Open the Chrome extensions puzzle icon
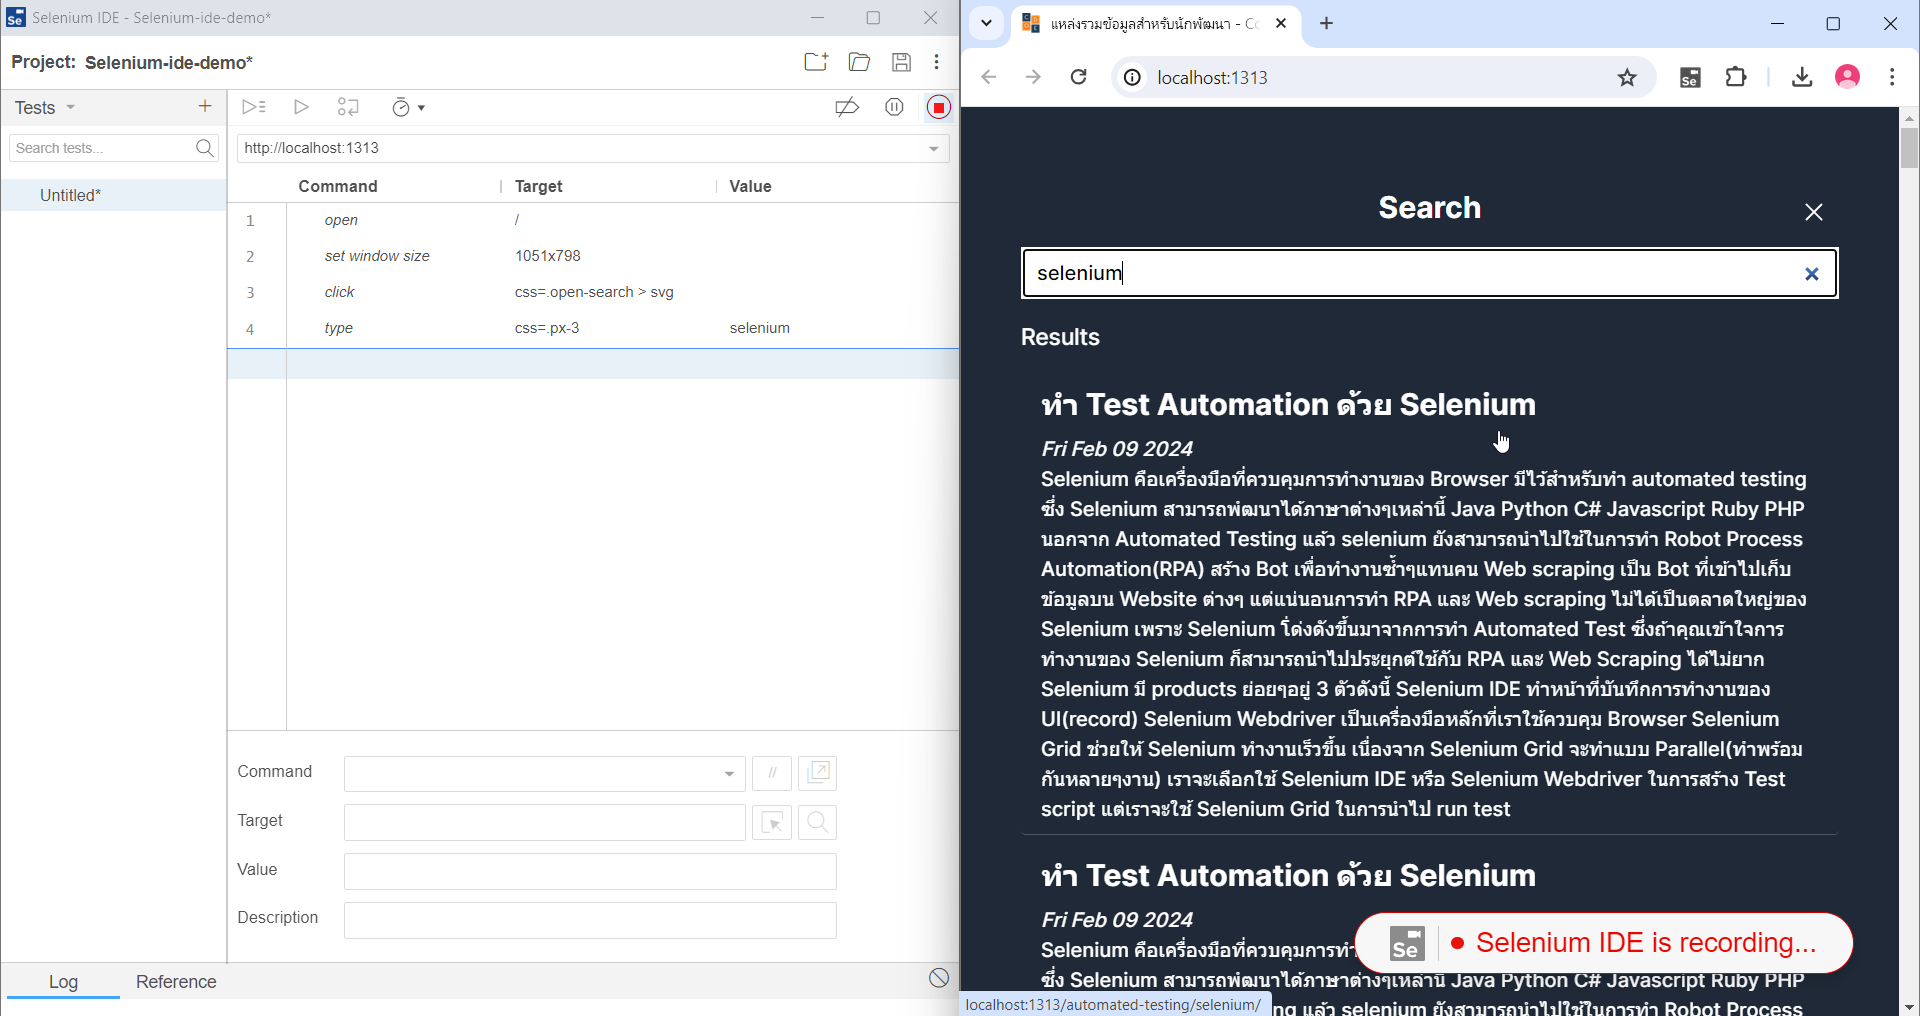Viewport: 1920px width, 1016px height. tap(1736, 77)
